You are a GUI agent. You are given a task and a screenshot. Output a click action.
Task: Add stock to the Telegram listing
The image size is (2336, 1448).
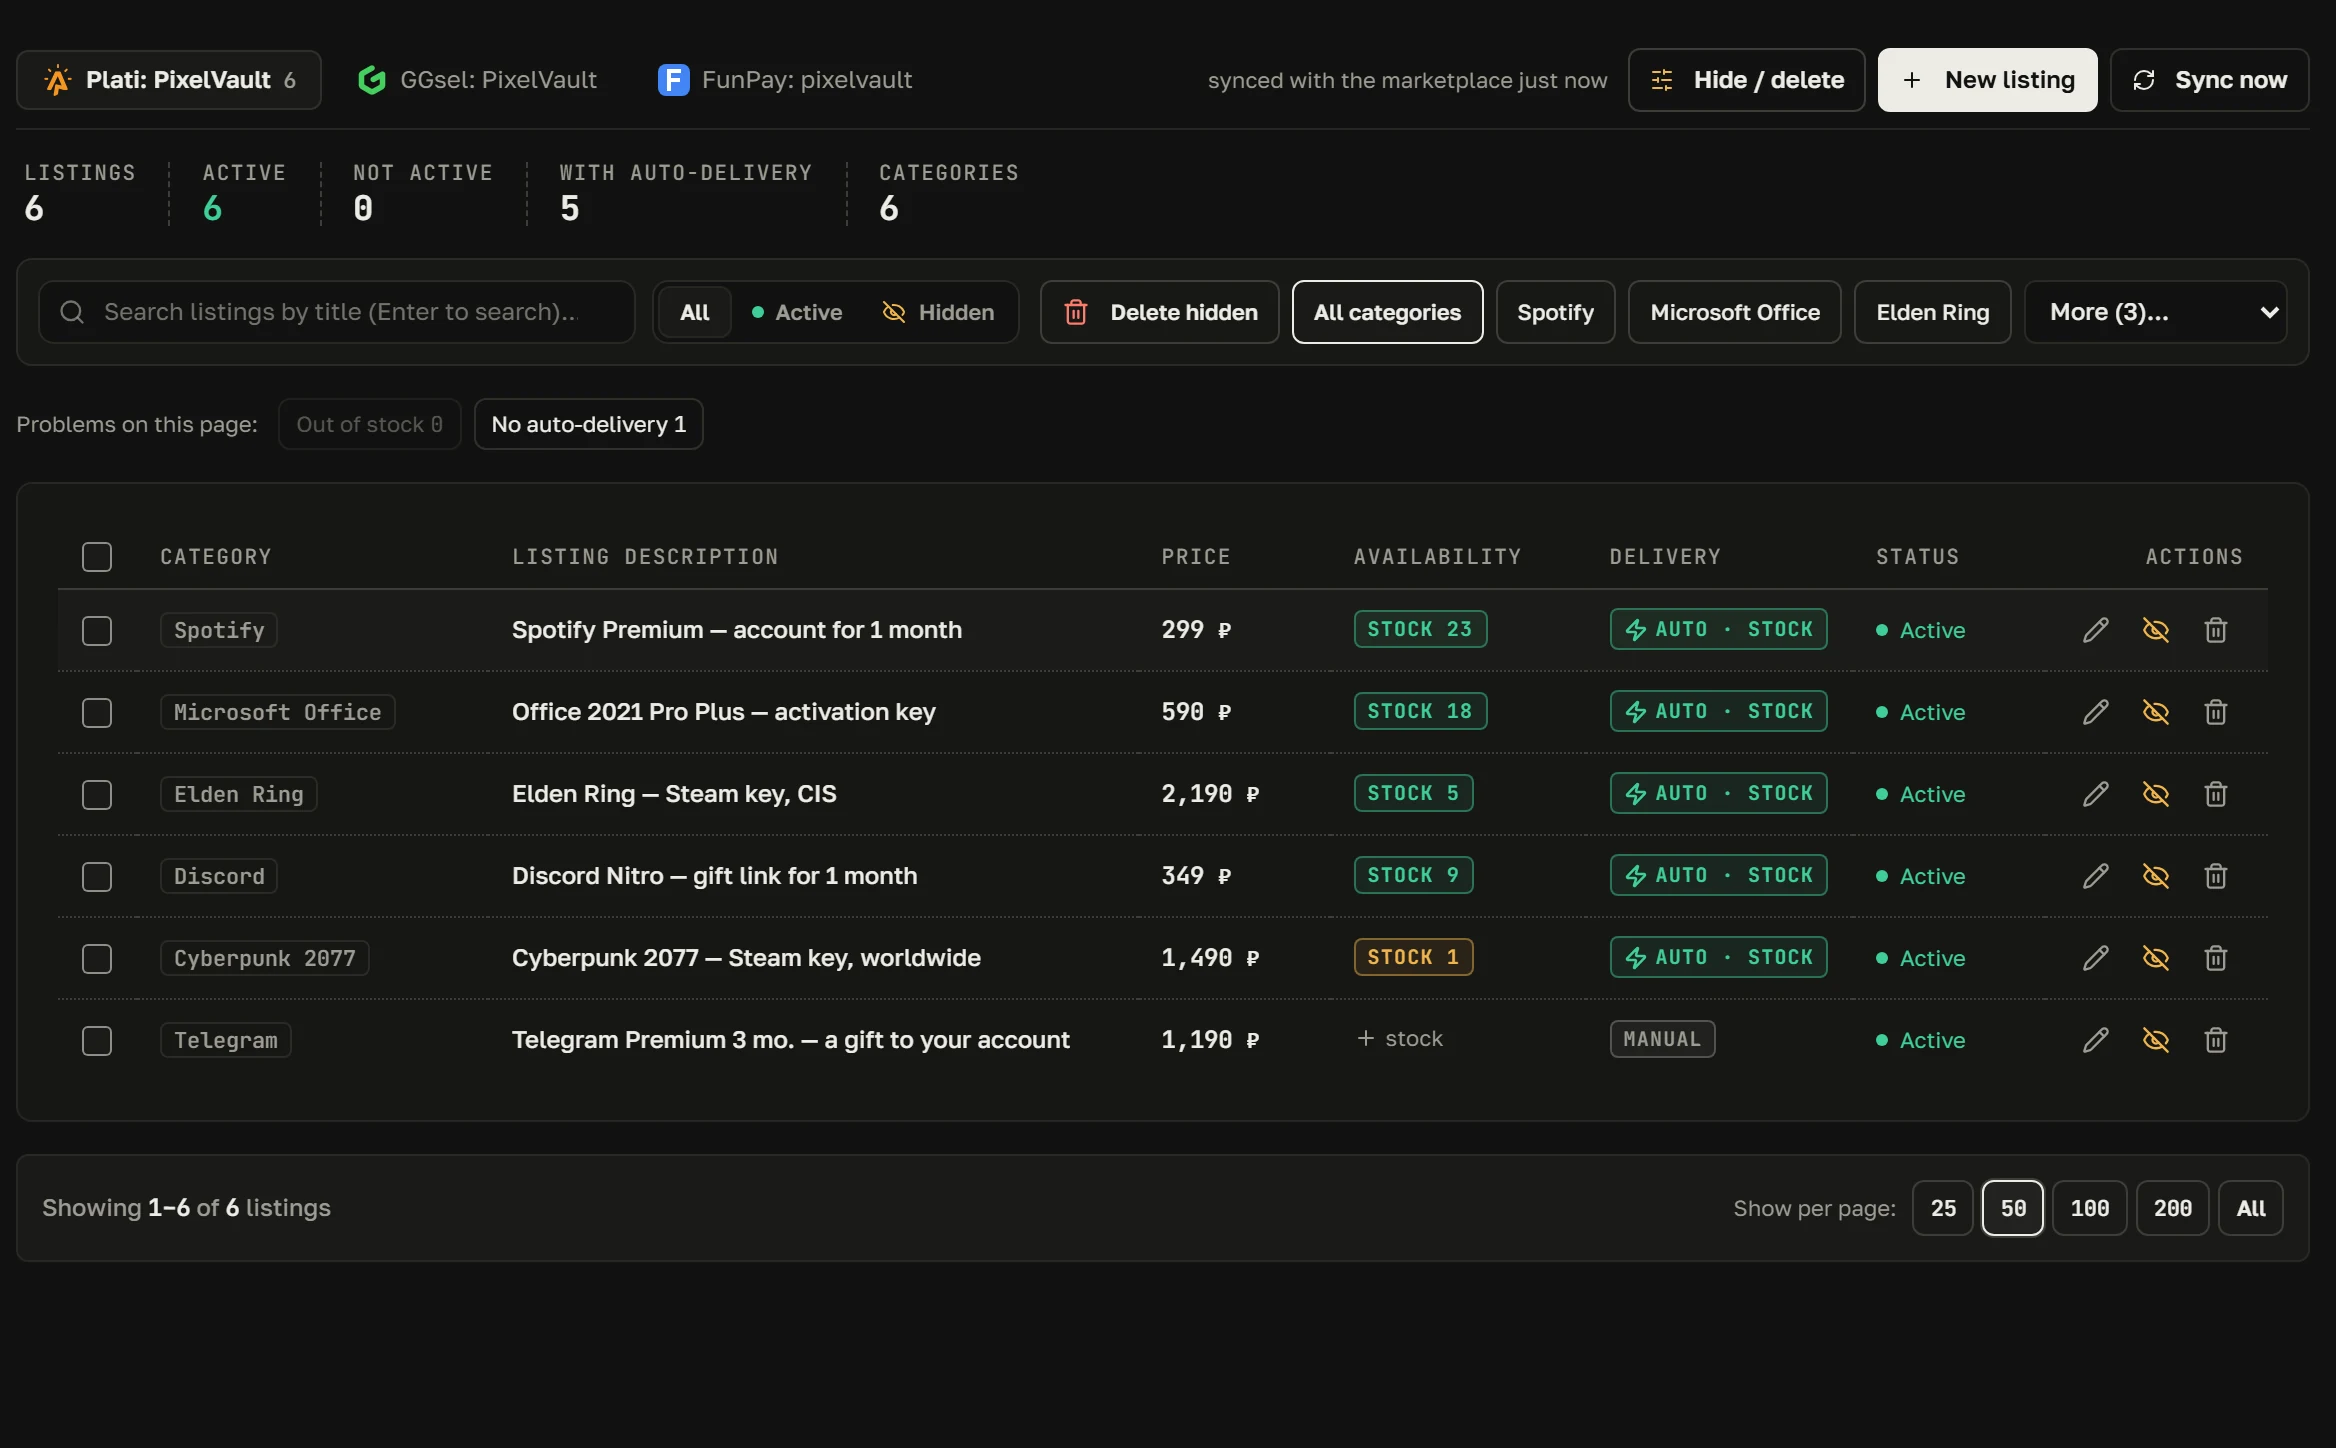pyautogui.click(x=1399, y=1039)
